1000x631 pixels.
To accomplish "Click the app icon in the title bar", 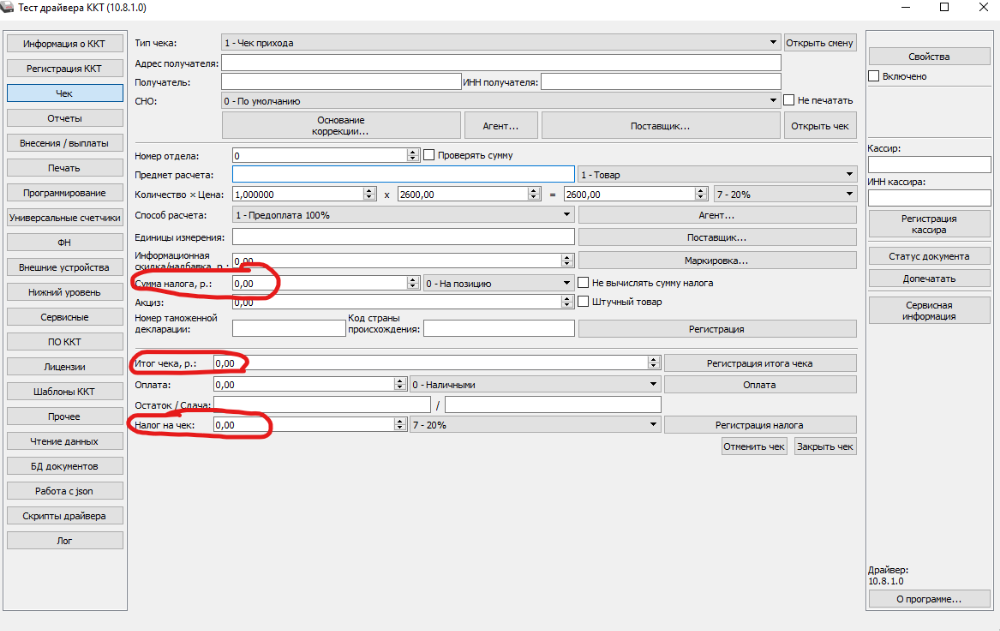I will click(x=9, y=7).
